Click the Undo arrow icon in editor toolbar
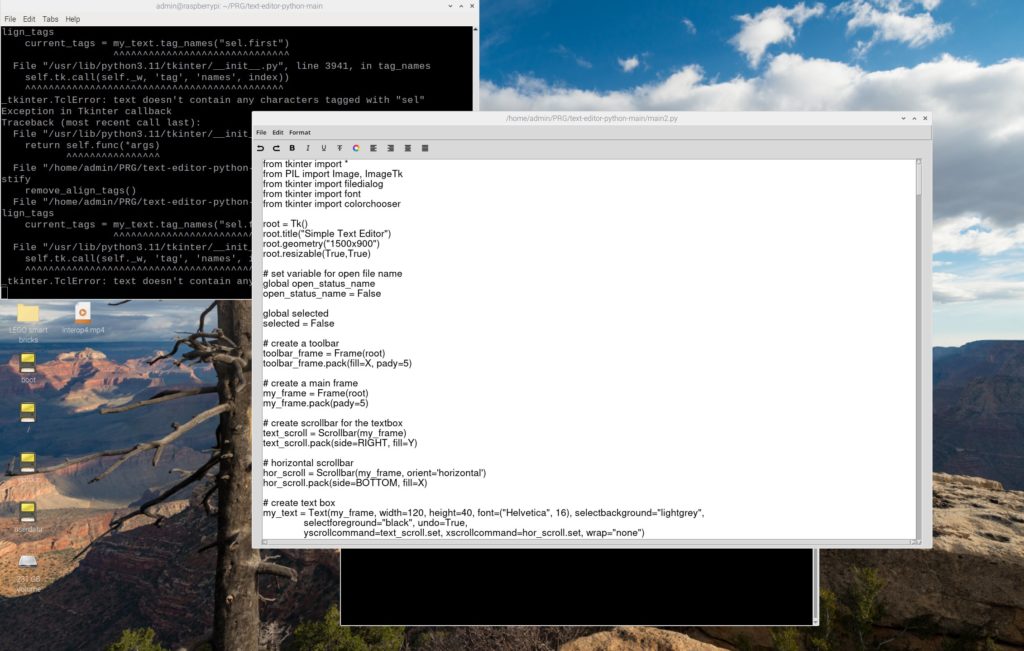Image resolution: width=1024 pixels, height=651 pixels. coord(261,148)
